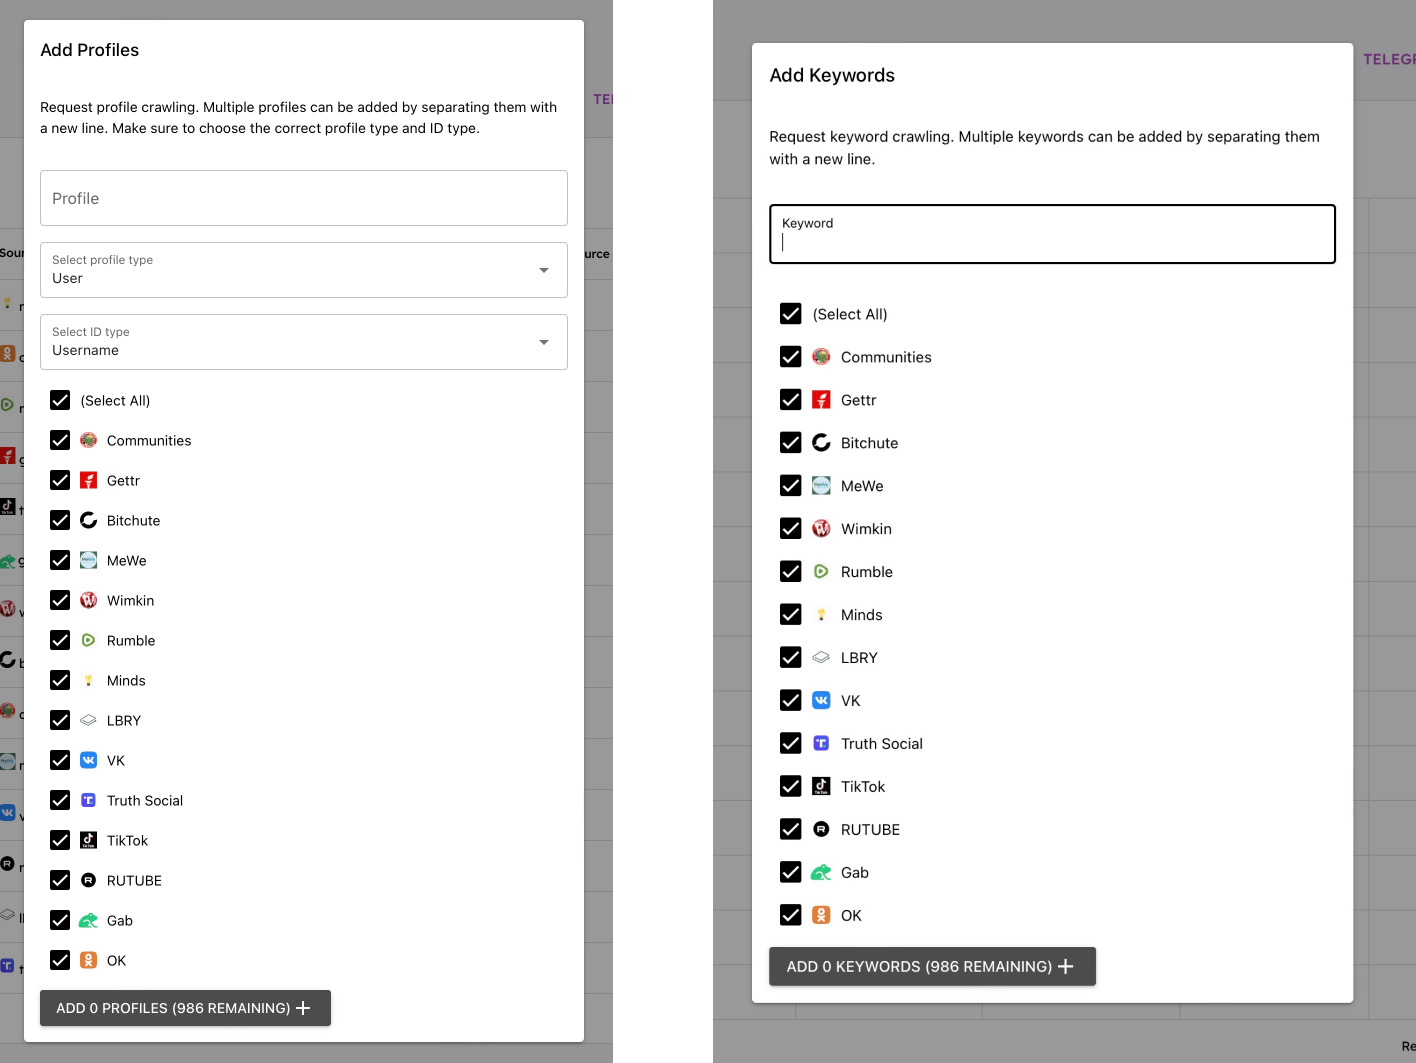
Task: Click RUTUBE icon in Add Keywords dialog
Action: (821, 829)
